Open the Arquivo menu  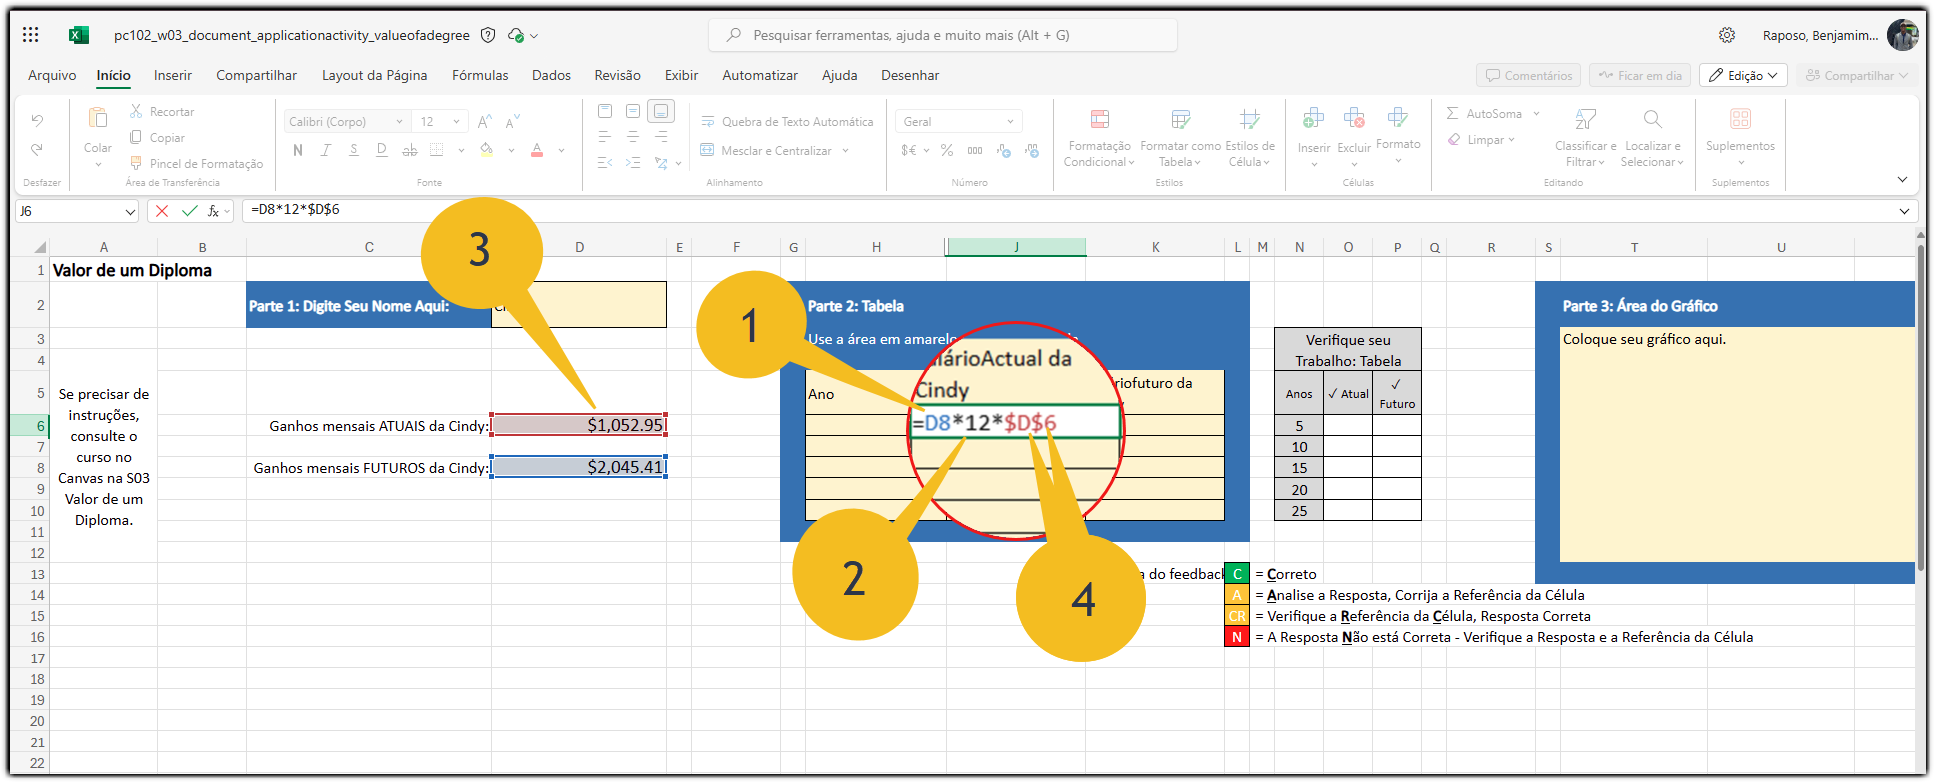point(52,75)
